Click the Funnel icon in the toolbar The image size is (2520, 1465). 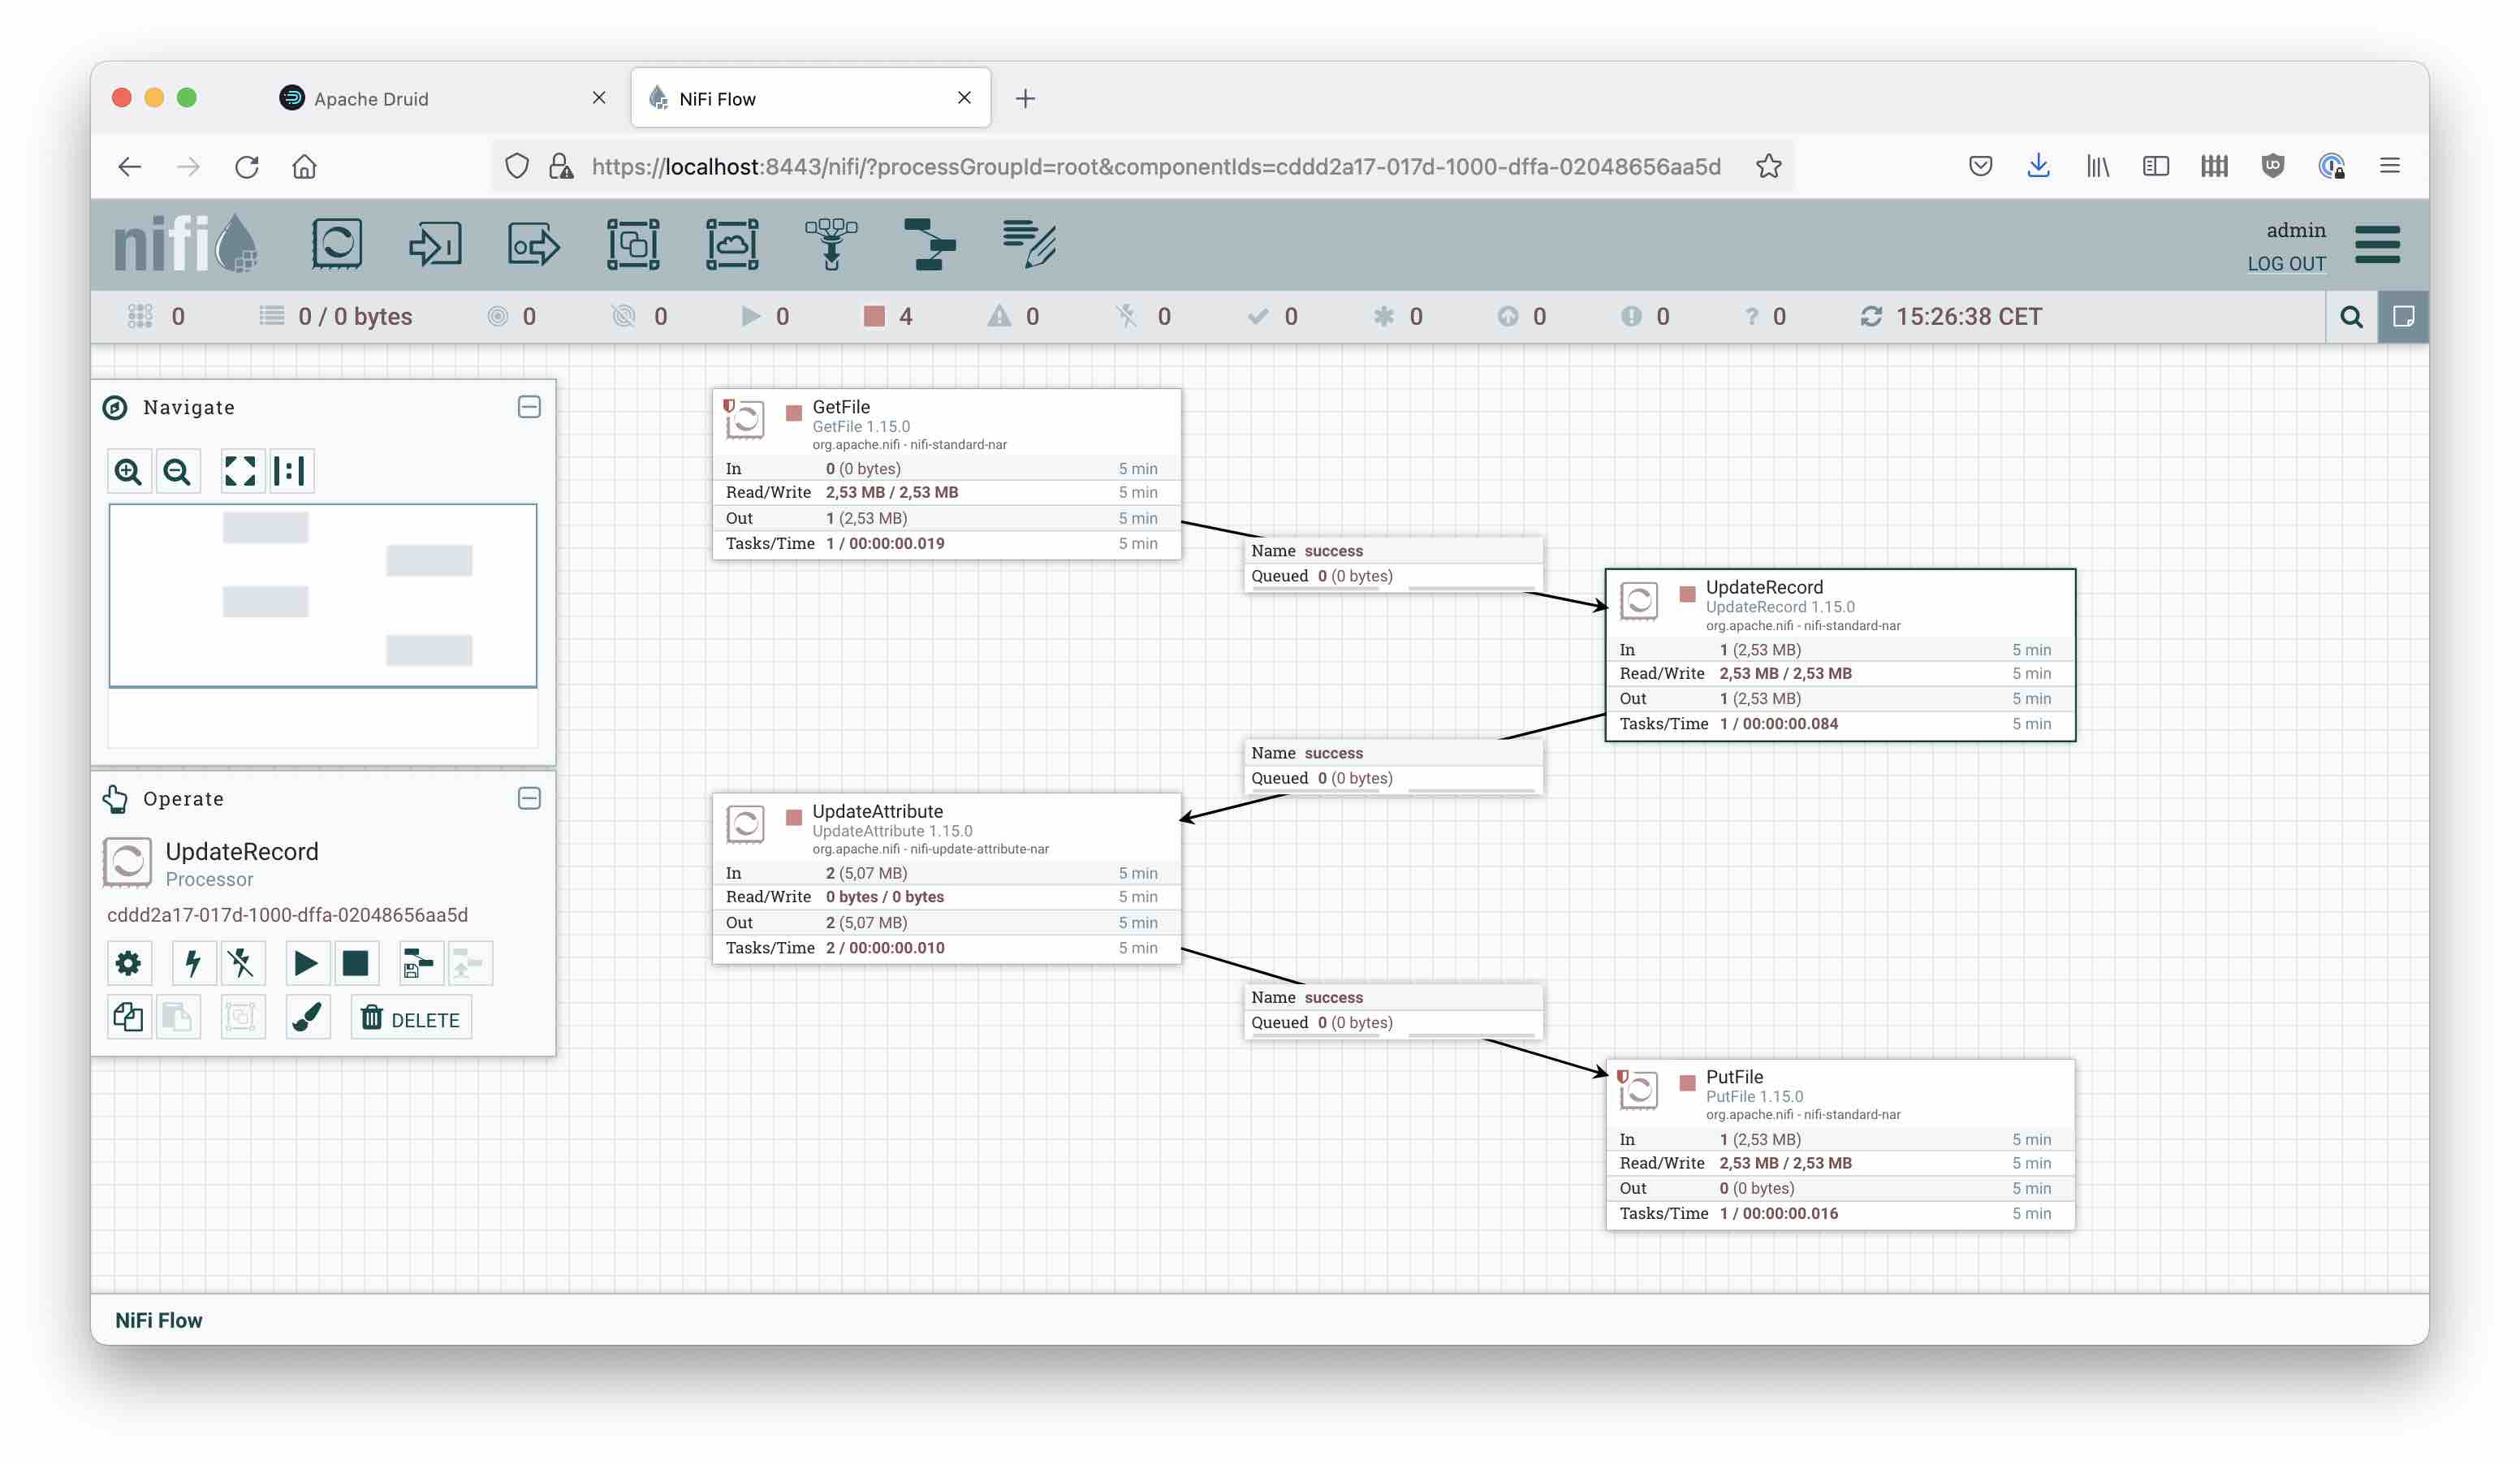tap(831, 244)
